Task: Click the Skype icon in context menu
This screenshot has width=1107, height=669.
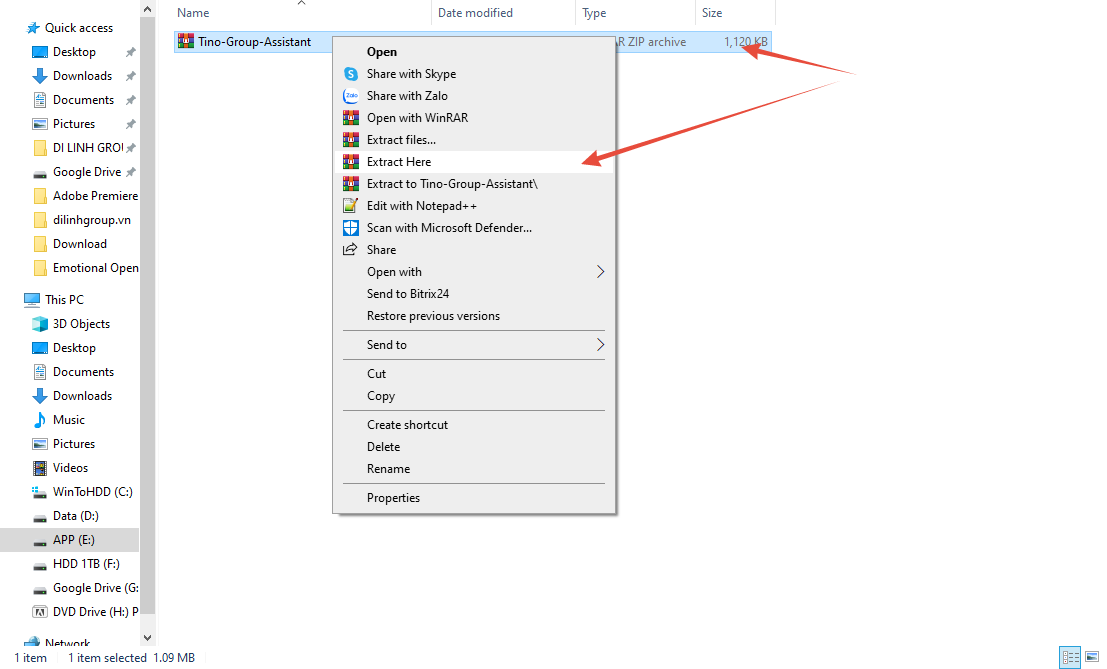Action: [x=351, y=74]
